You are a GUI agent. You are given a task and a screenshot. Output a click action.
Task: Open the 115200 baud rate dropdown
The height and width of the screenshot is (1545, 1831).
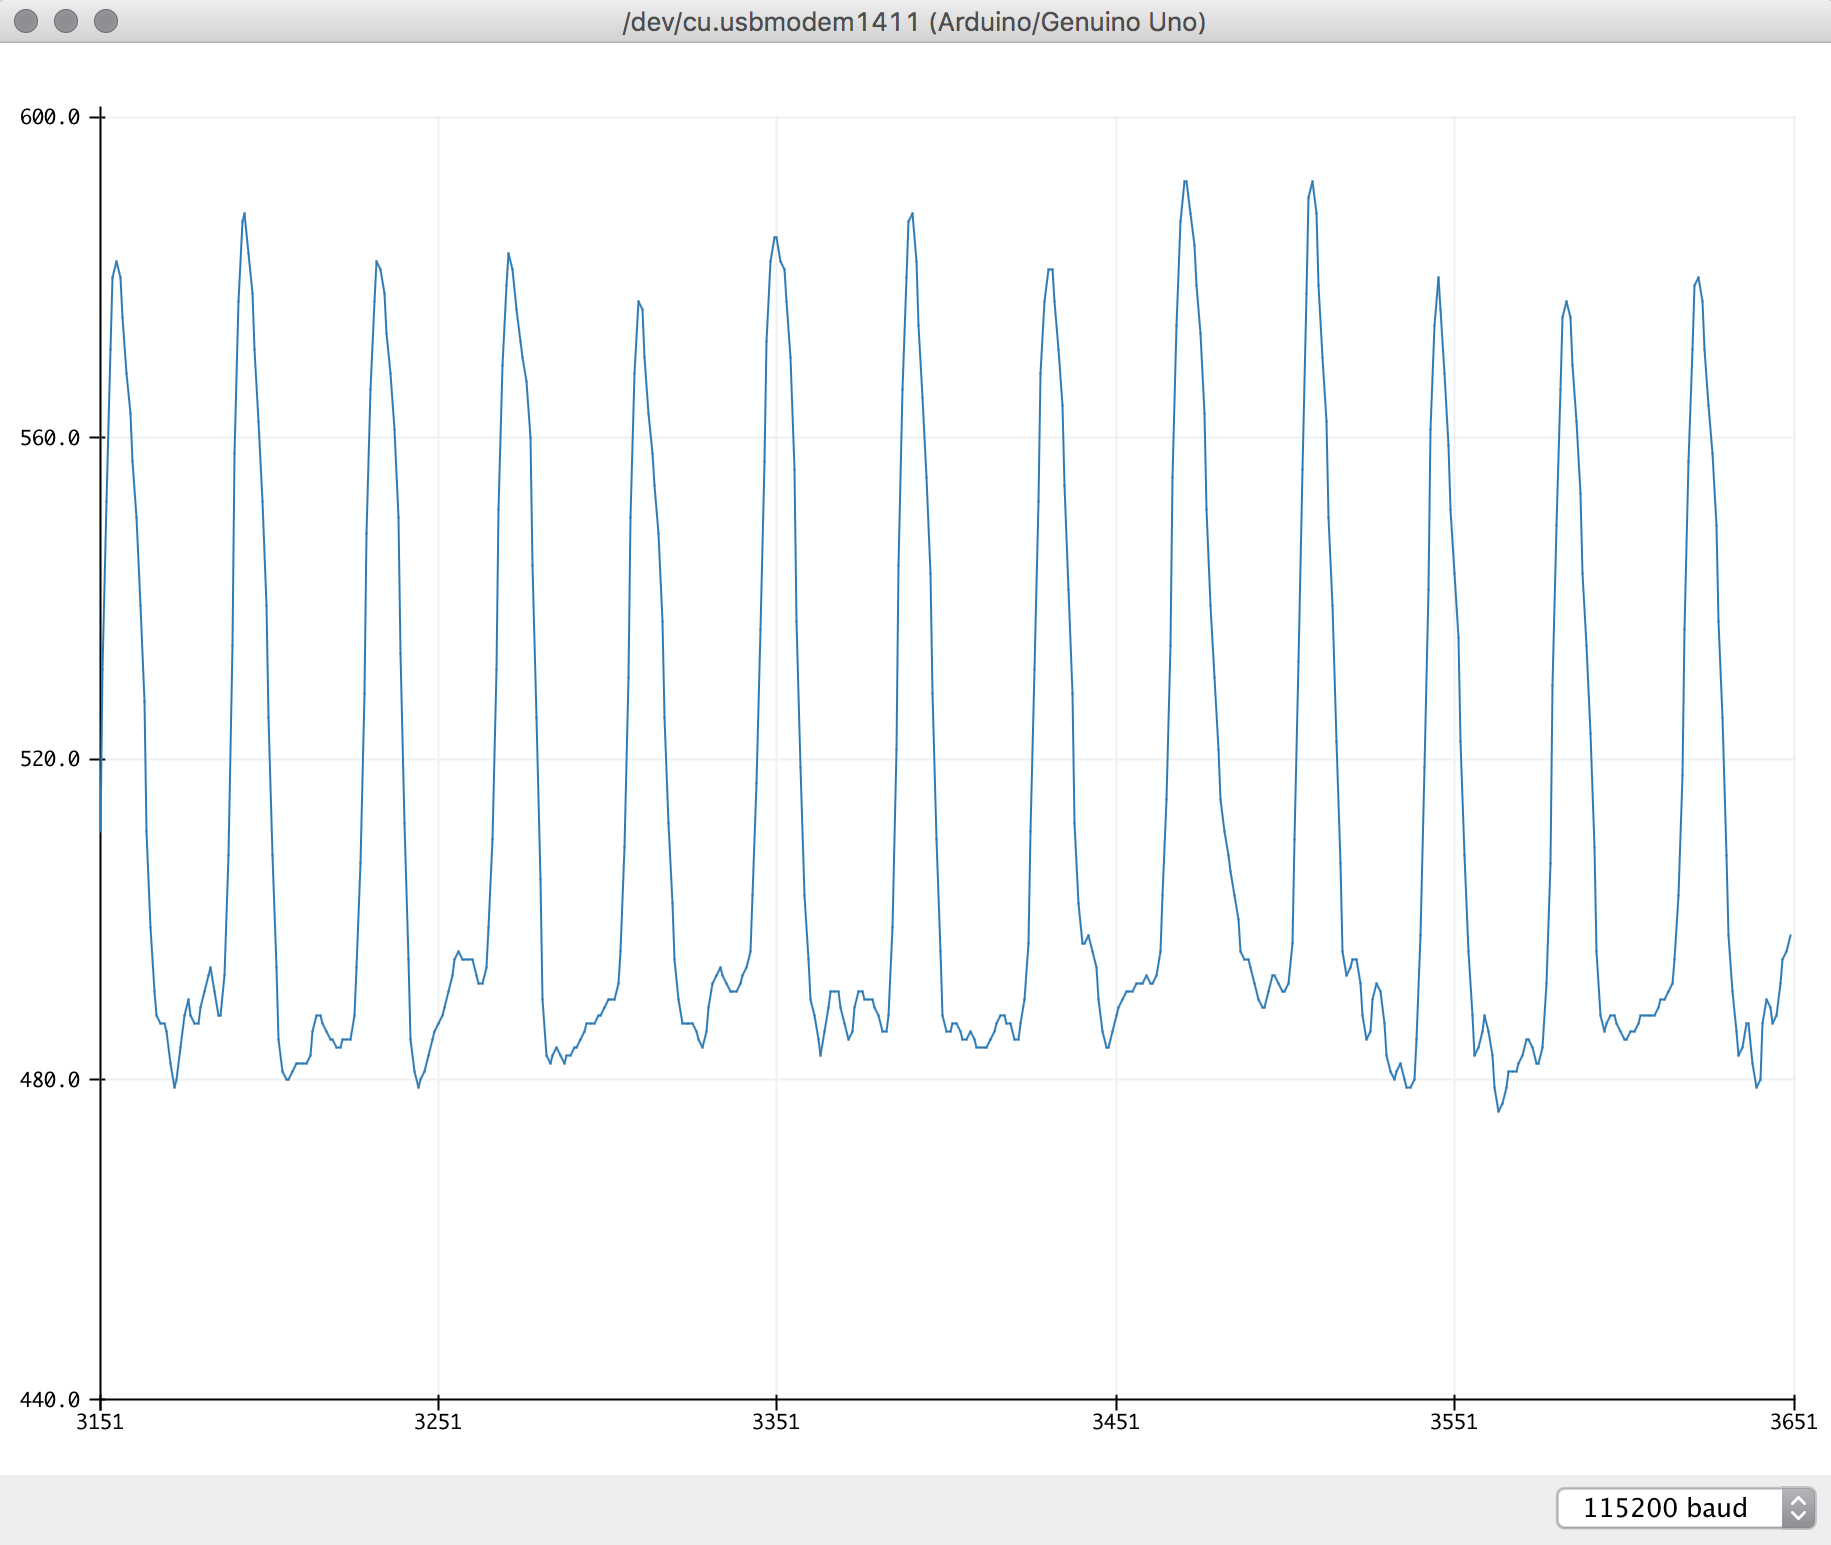1685,1508
